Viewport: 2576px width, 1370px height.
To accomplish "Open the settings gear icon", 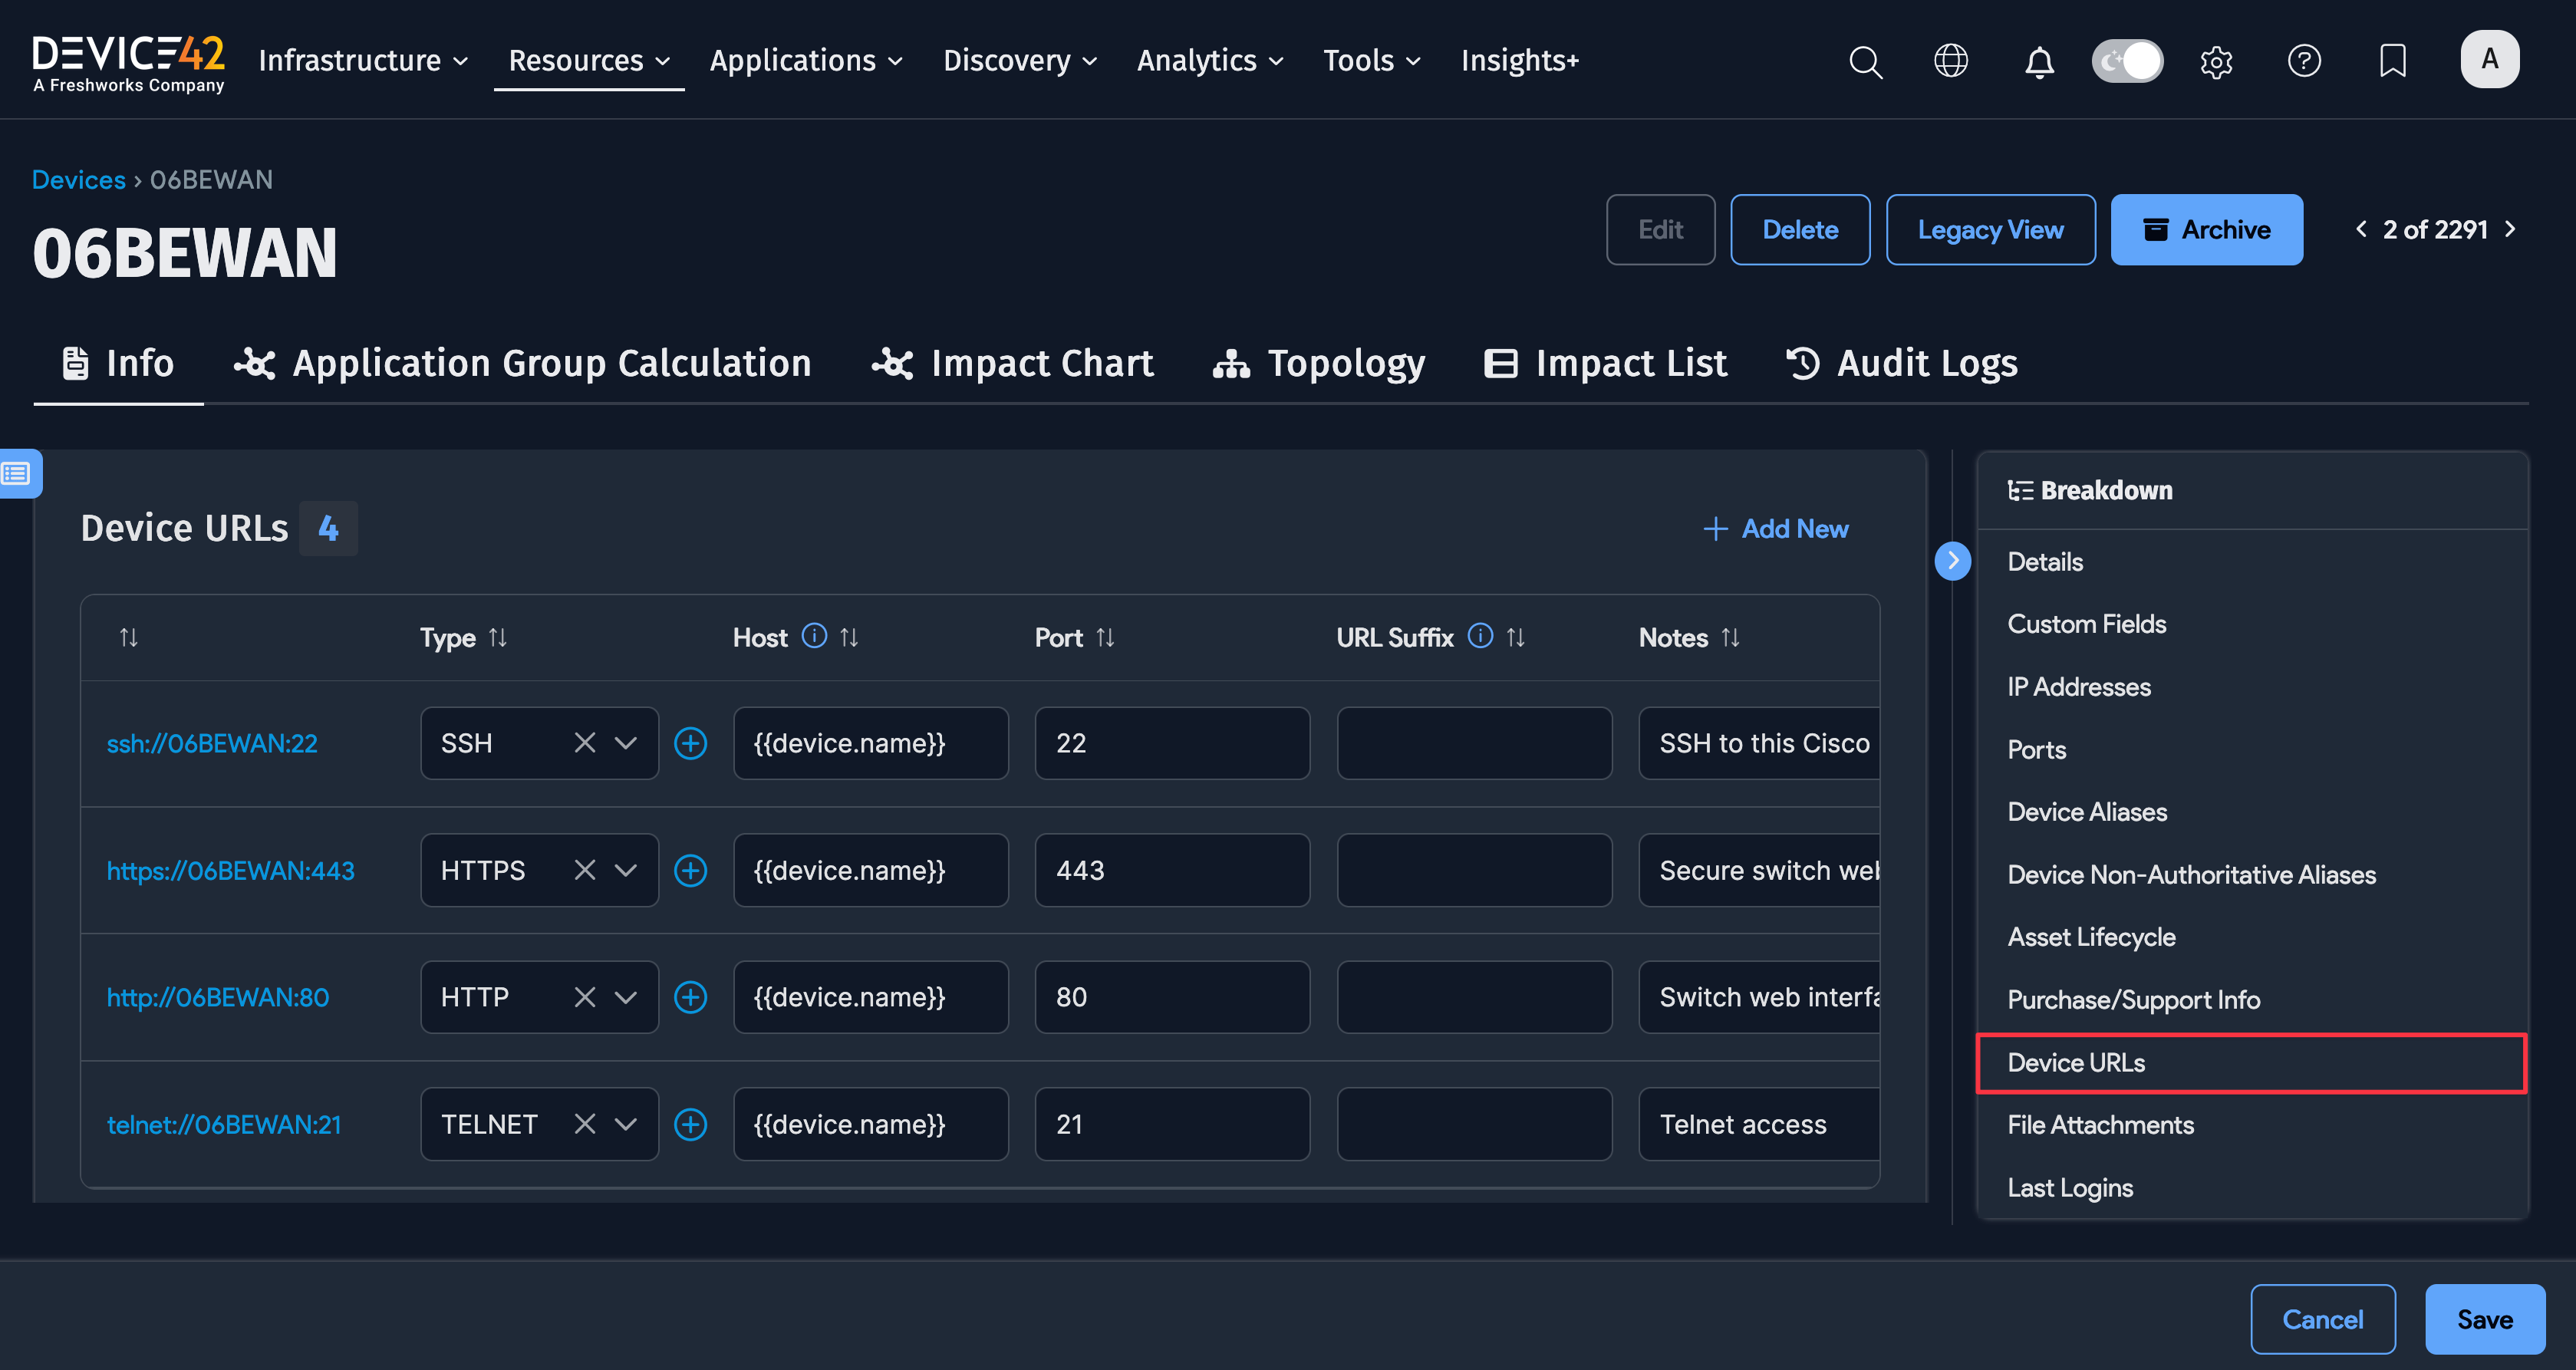I will [x=2216, y=61].
